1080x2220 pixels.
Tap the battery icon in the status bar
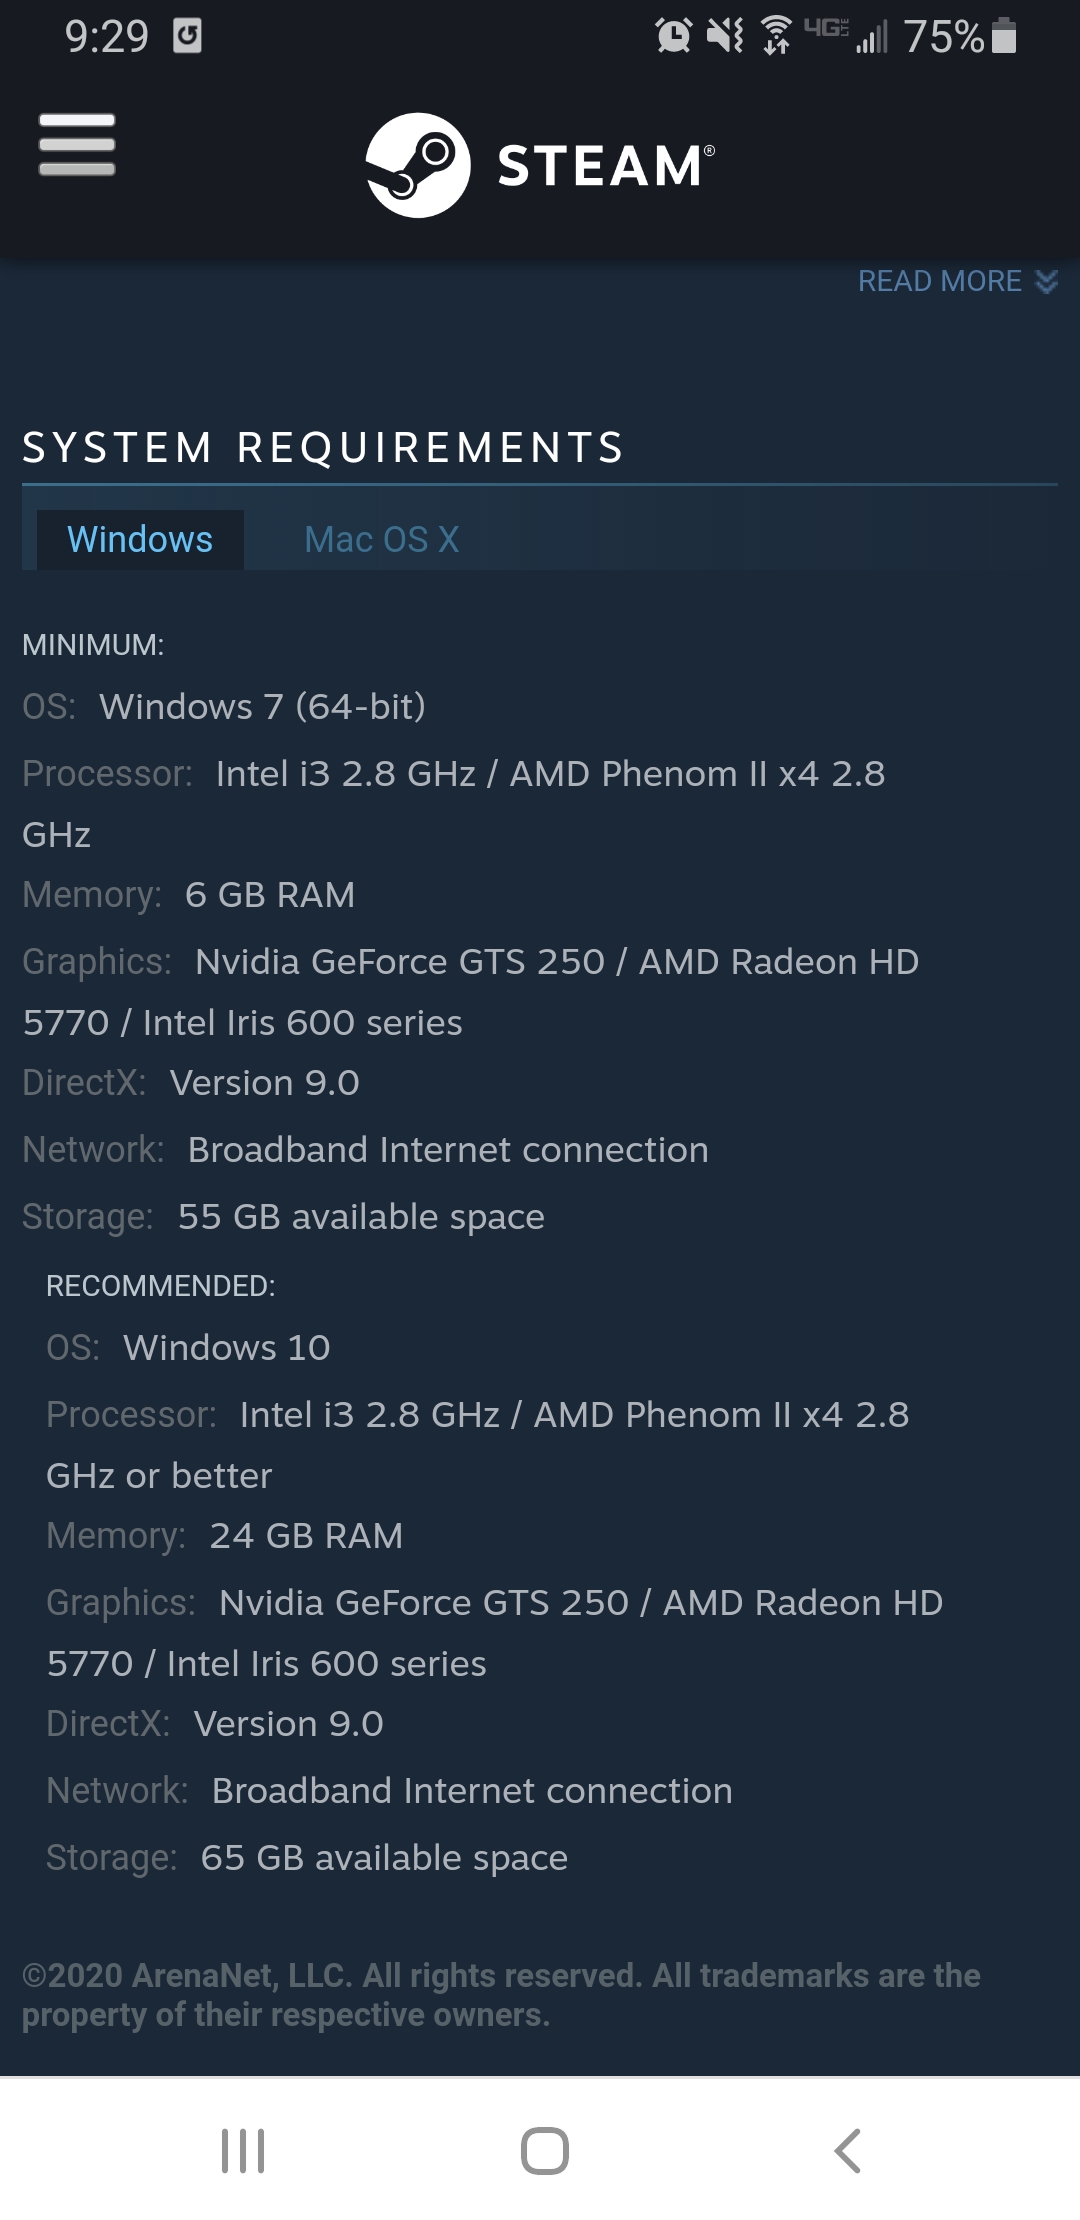(1004, 36)
